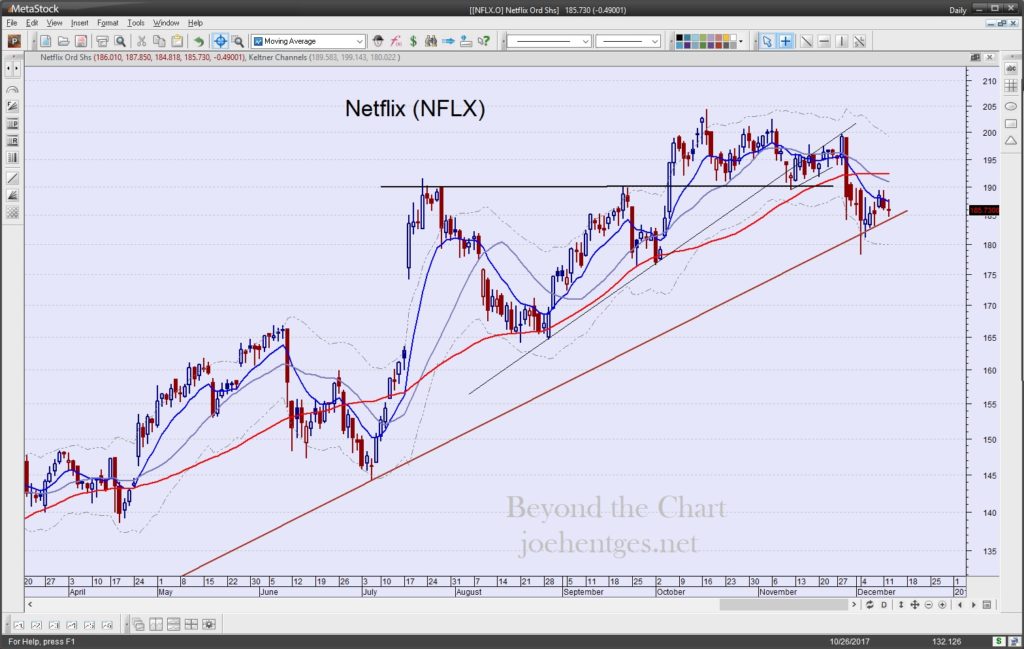Click the toolbar icon before the Help pointer
Screen dimensions: 1024x649
[x=466, y=41]
